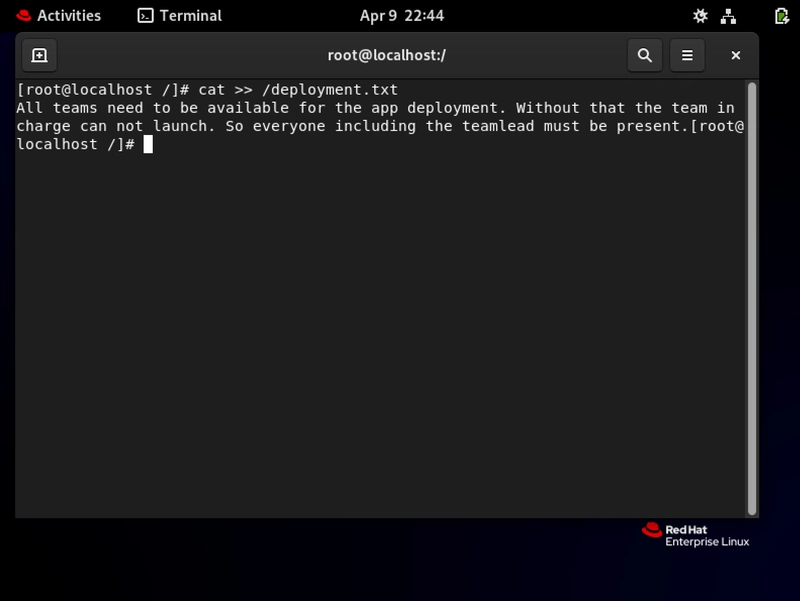Click the blinking cursor block at the prompt

pos(148,144)
